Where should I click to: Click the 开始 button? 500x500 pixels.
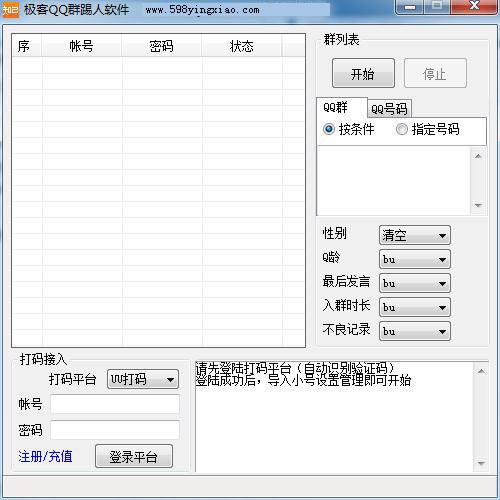coord(363,73)
